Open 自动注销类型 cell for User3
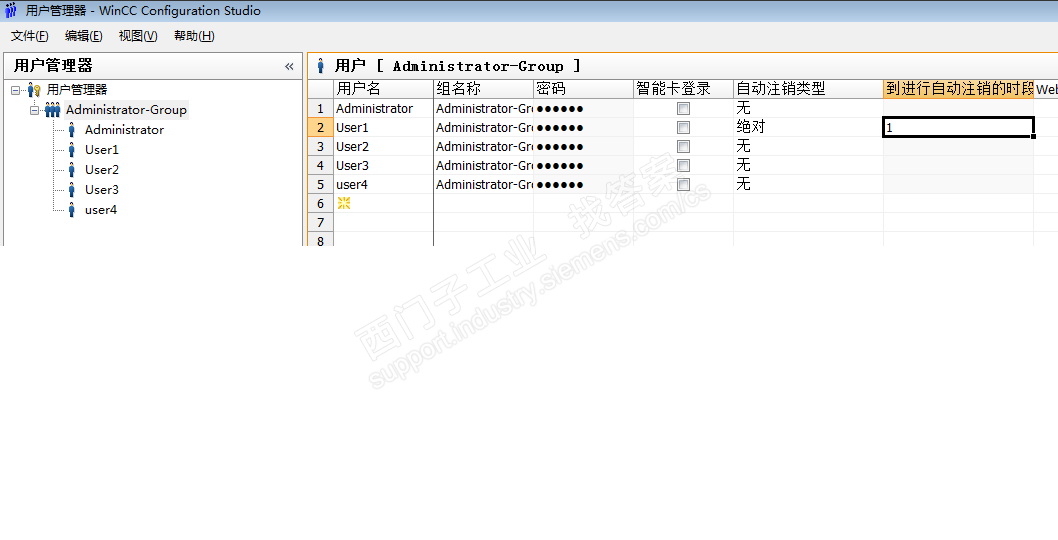This screenshot has height=540, width=1058. pyautogui.click(x=808, y=165)
